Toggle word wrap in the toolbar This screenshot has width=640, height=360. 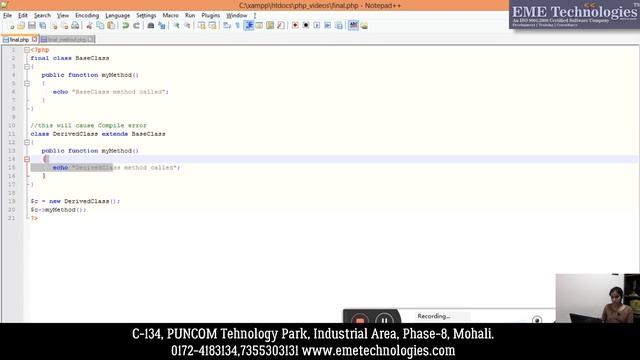(227, 26)
